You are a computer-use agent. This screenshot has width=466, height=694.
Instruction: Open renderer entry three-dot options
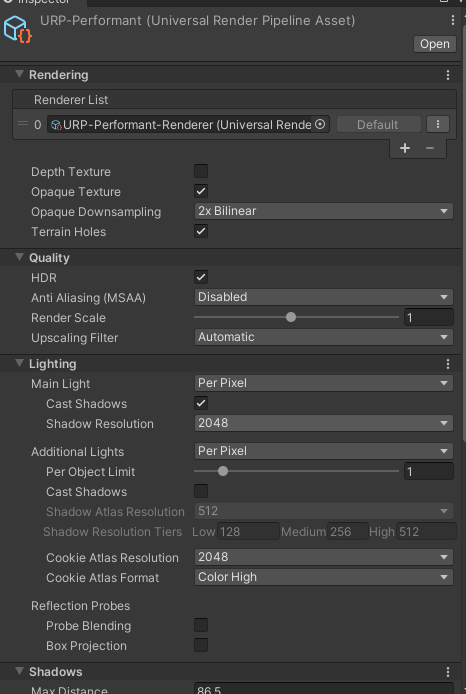438,124
